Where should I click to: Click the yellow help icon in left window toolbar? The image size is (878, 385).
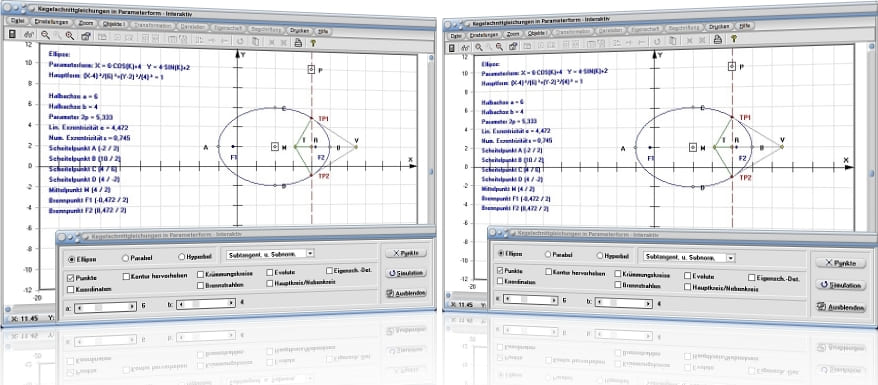[313, 43]
